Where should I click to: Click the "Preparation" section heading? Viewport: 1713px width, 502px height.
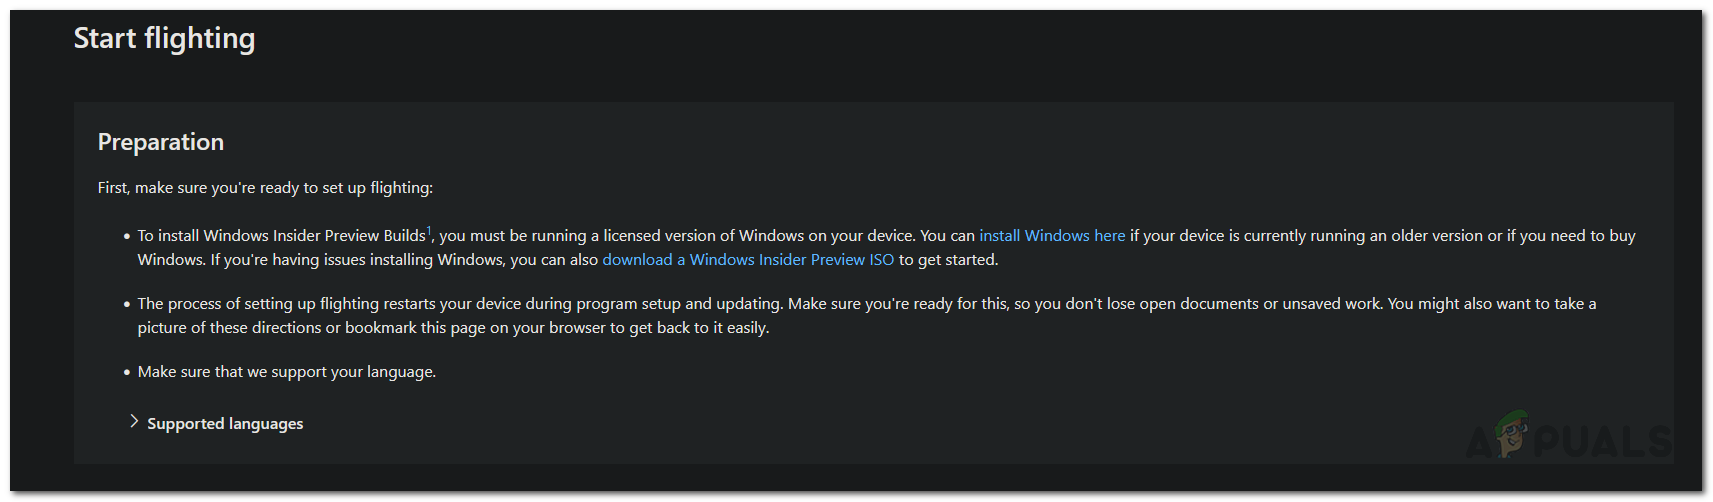tap(161, 142)
